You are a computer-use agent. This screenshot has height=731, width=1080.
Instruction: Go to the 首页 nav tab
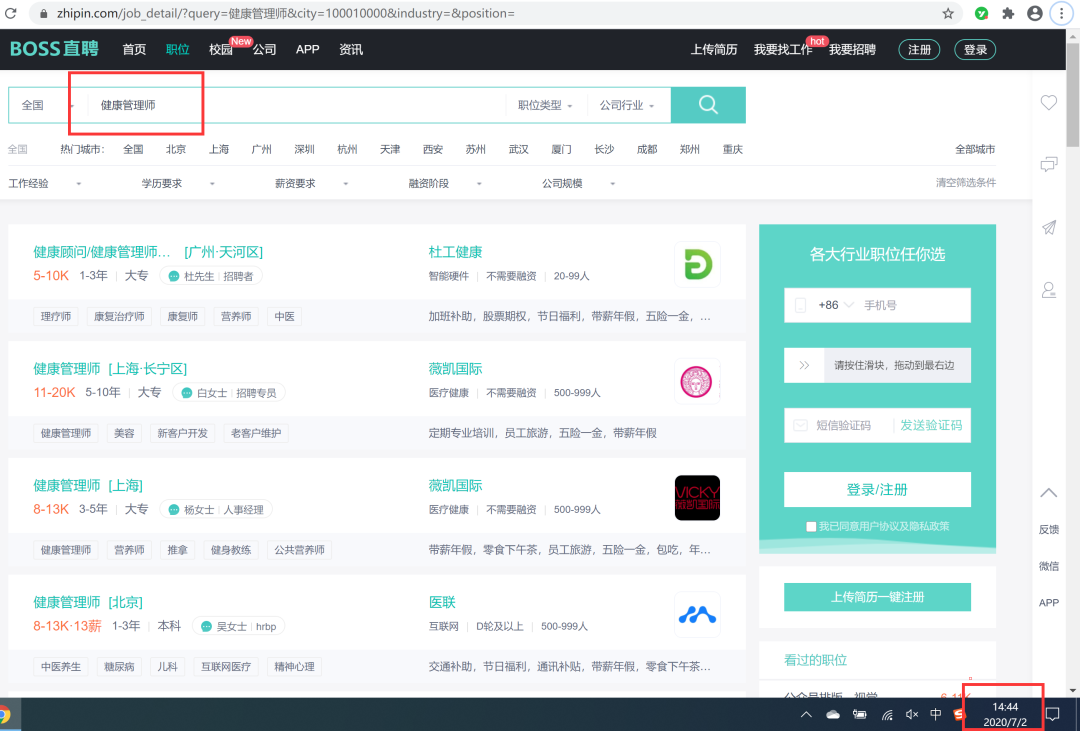(134, 50)
